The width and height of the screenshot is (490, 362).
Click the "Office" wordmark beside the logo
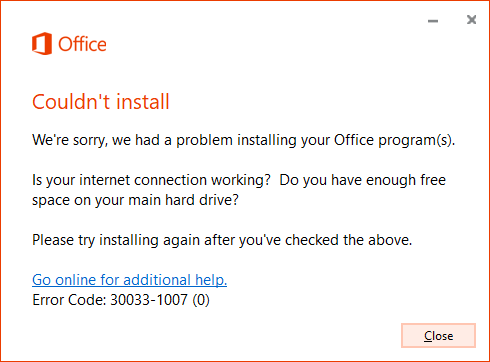pos(82,44)
